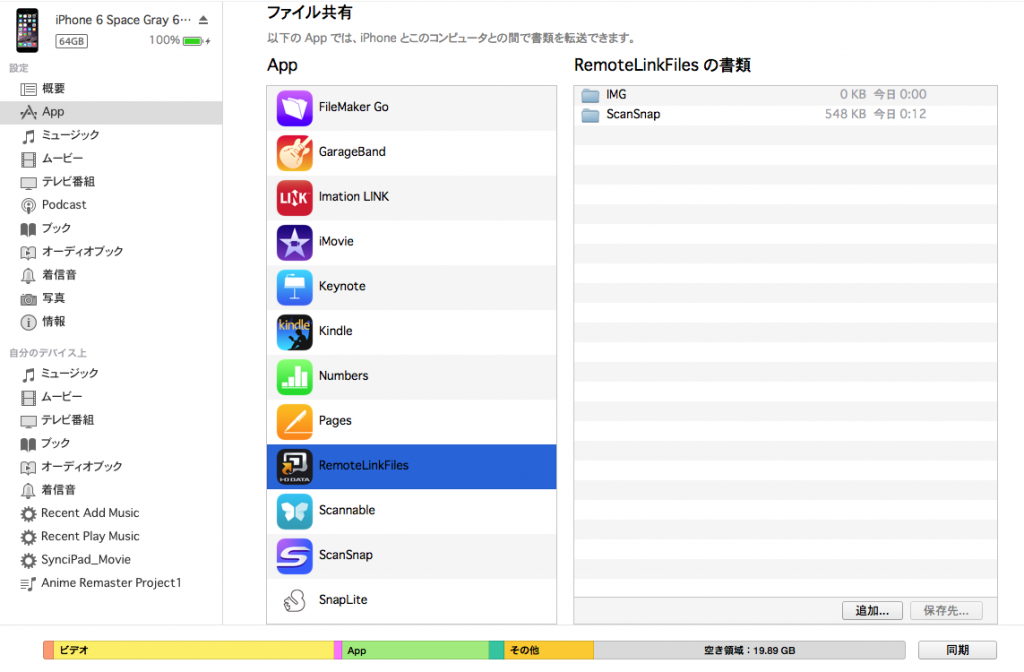The height and width of the screenshot is (672, 1024).
Task: Click the FileMaker Go app icon
Action: point(294,108)
